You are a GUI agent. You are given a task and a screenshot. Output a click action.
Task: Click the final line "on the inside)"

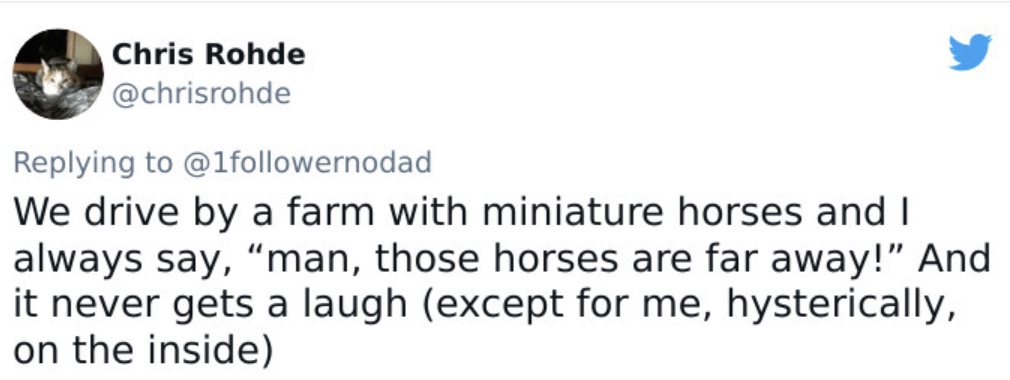(144, 352)
